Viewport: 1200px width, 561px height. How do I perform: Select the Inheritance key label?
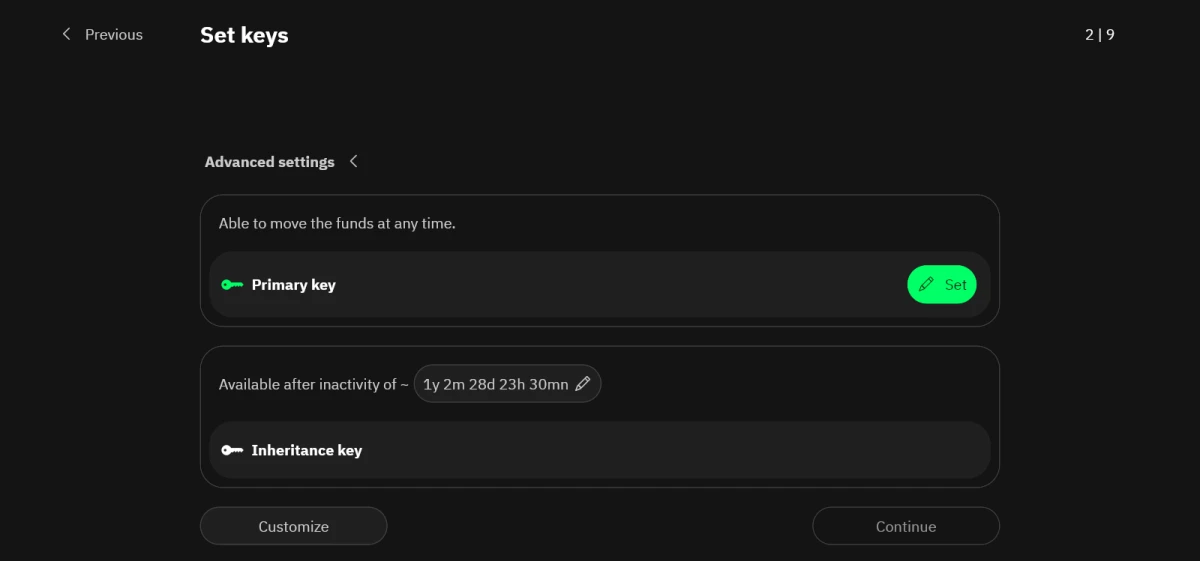pos(306,450)
